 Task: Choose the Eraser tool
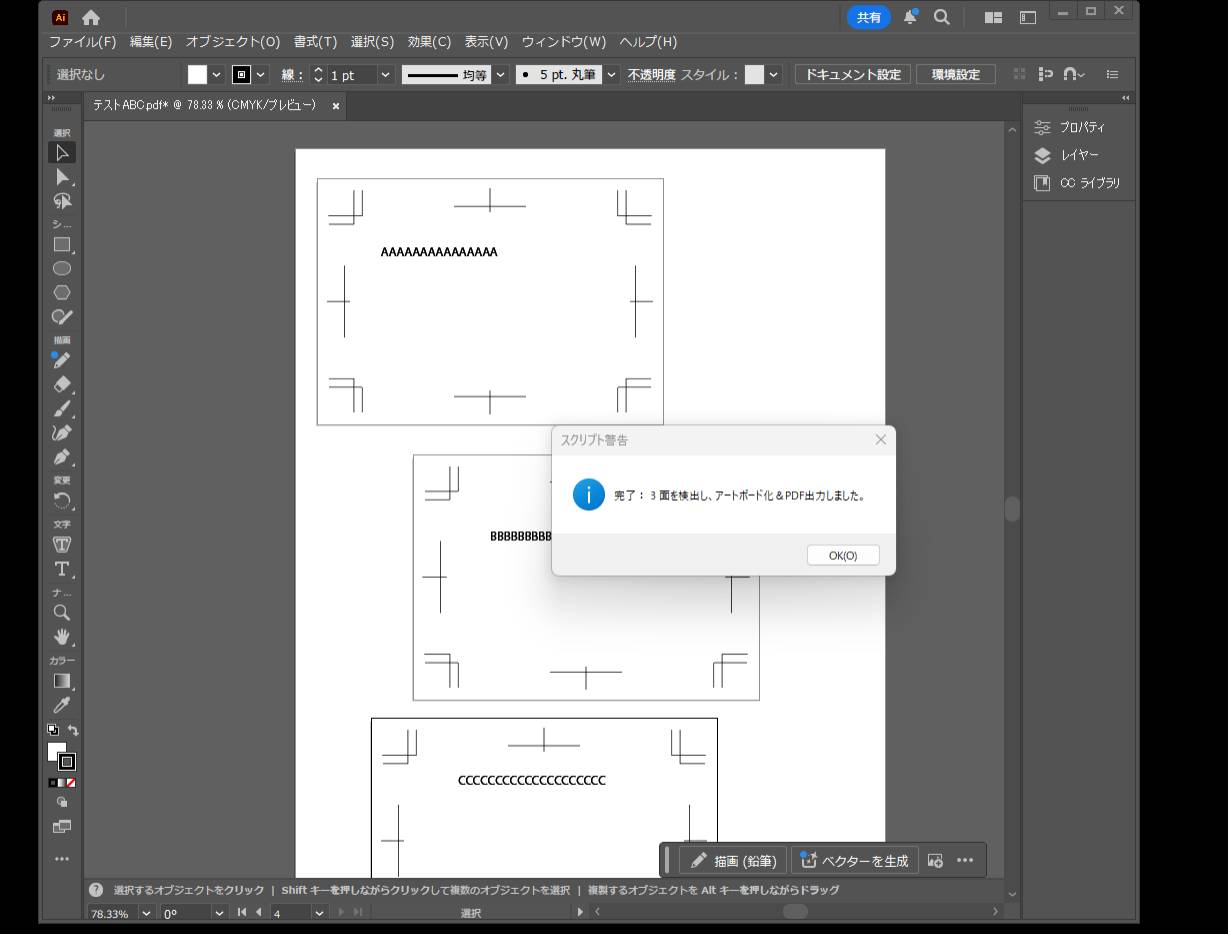click(61, 385)
